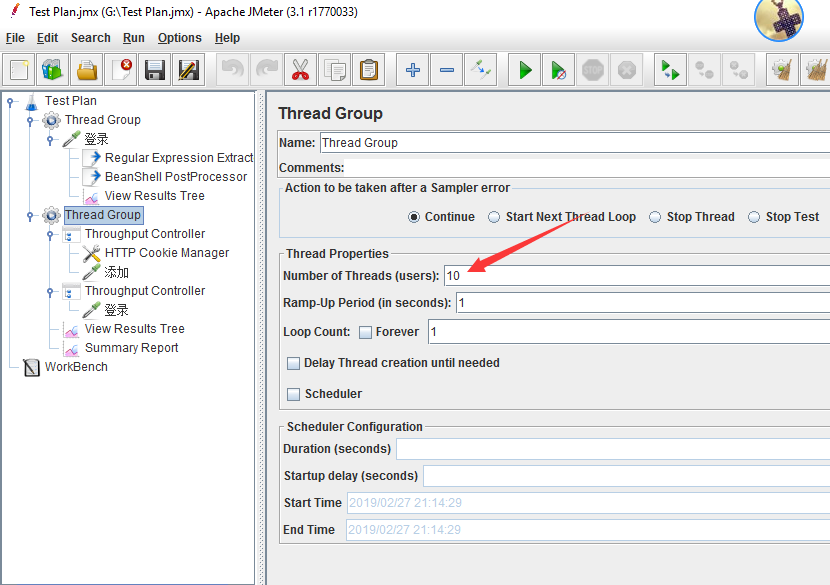Click the Startup delay (seconds) field
This screenshot has width=830, height=585.
pyautogui.click(x=627, y=476)
